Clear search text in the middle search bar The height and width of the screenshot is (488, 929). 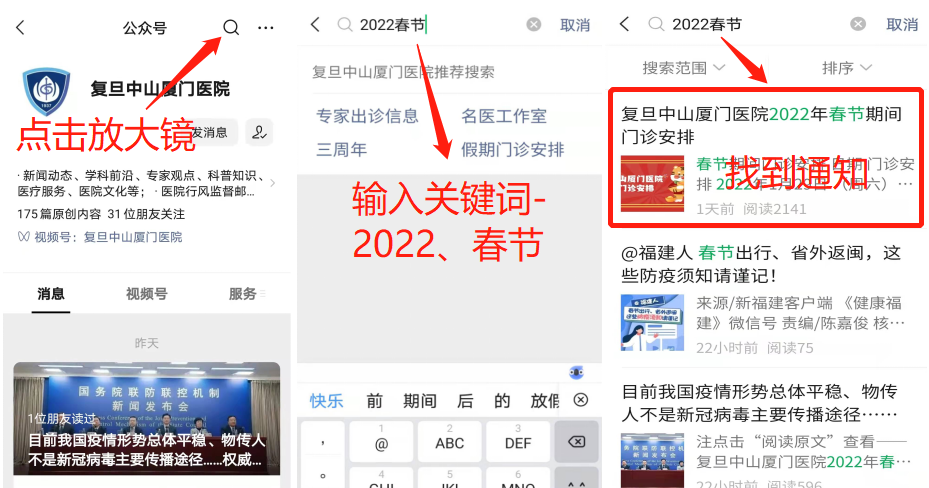click(534, 24)
